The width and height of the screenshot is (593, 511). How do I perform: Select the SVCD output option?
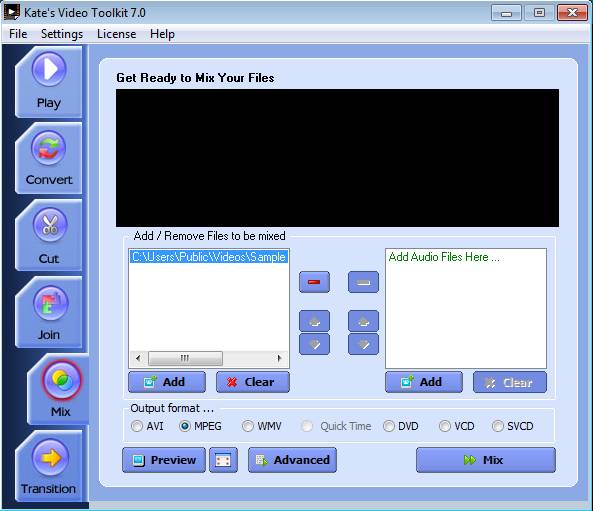[512, 426]
